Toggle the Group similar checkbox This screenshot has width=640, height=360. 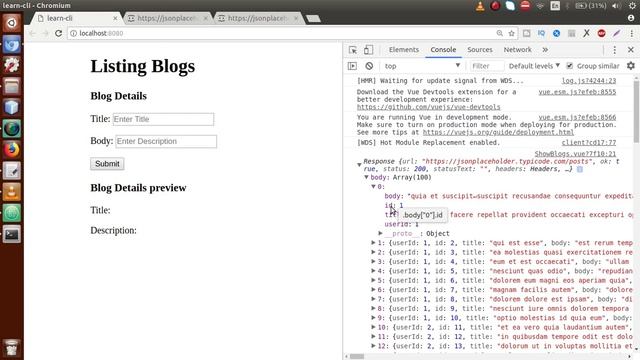click(x=570, y=66)
